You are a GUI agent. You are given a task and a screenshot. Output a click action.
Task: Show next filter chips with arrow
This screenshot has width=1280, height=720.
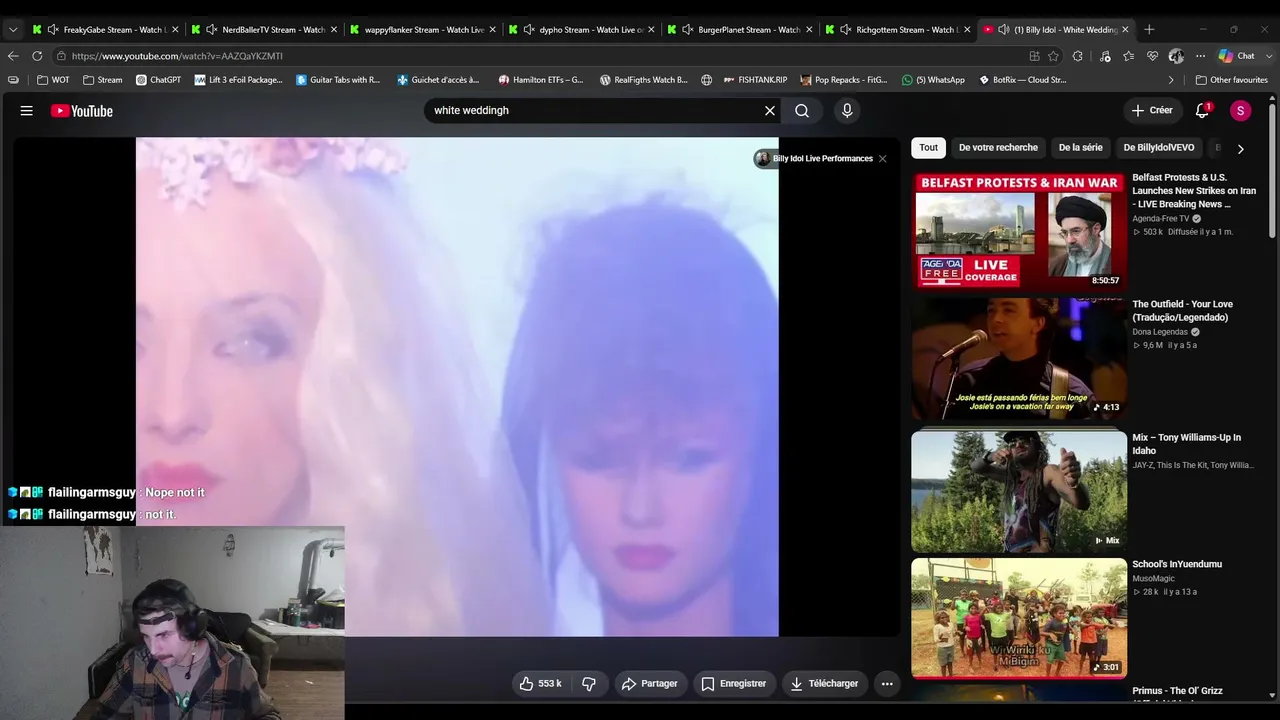coord(1240,149)
